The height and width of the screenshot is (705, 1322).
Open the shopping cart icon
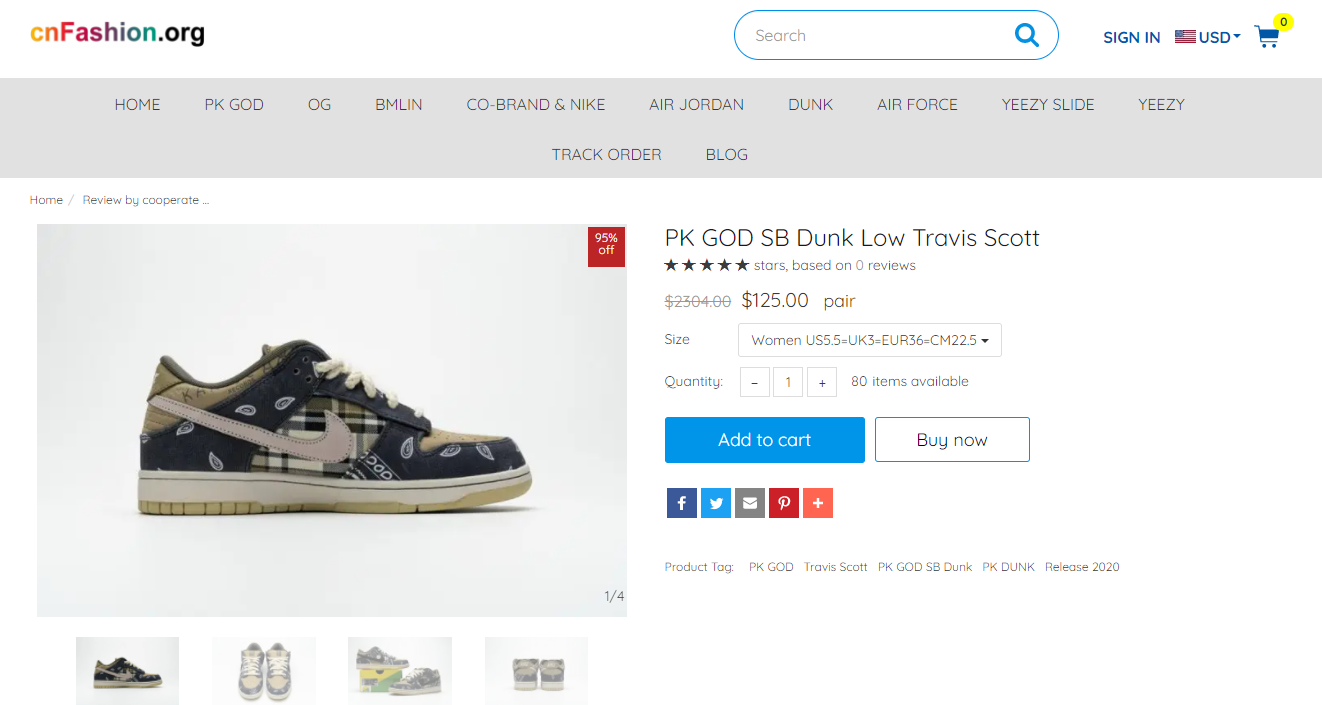[1267, 37]
